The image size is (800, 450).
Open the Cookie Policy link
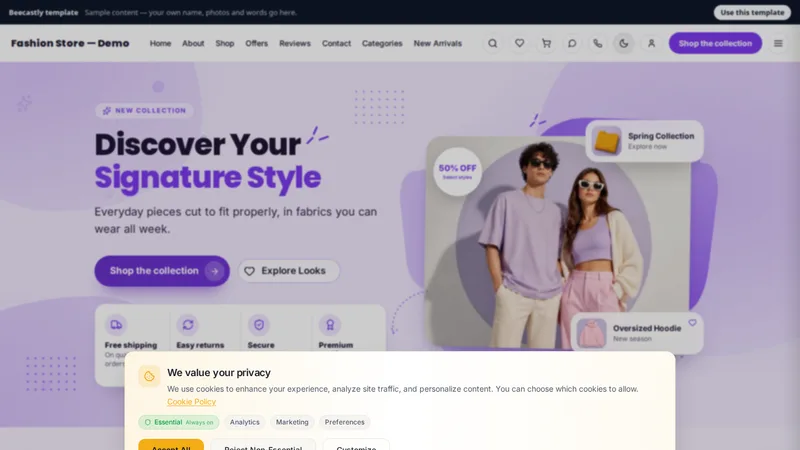191,402
